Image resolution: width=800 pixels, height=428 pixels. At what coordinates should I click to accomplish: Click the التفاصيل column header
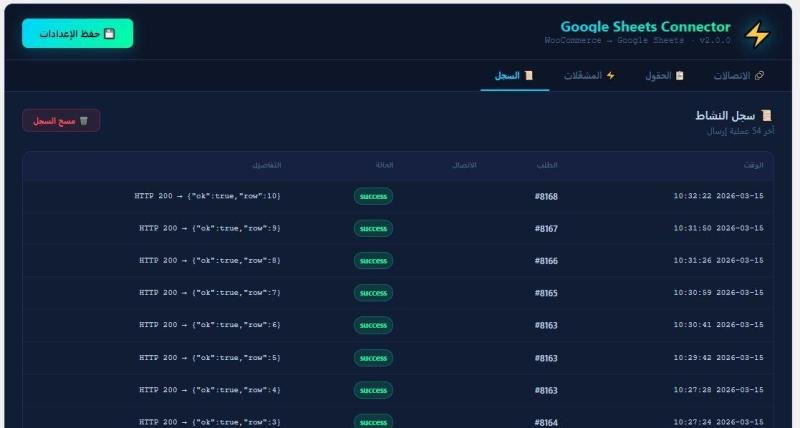(266, 165)
